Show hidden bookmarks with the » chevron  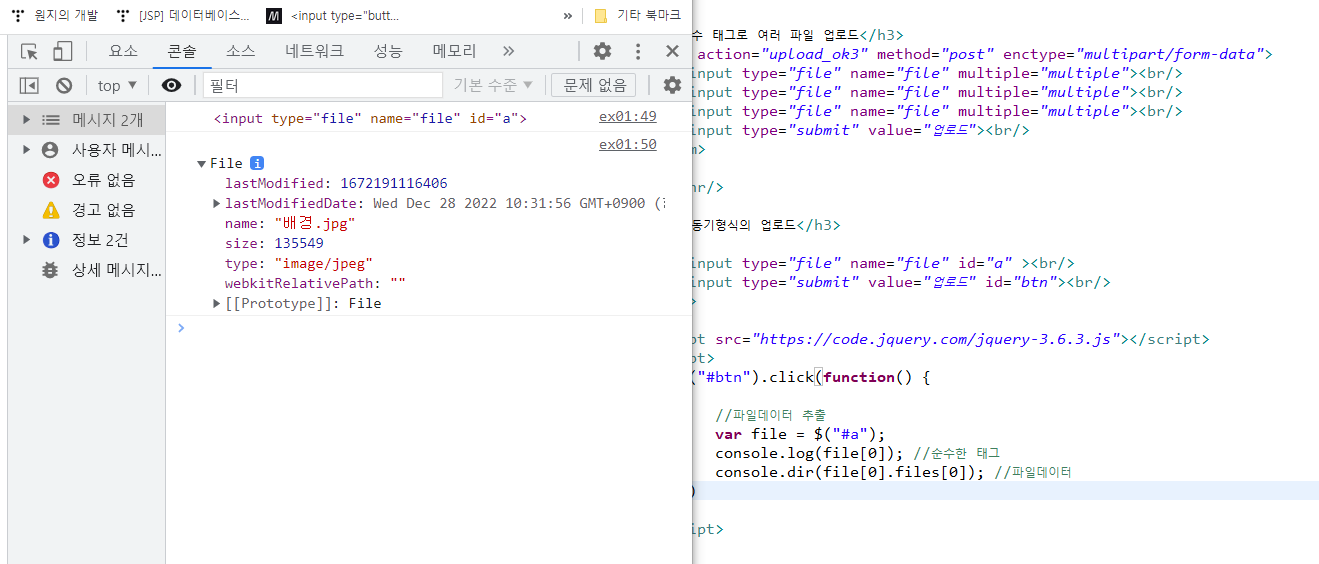[x=568, y=15]
